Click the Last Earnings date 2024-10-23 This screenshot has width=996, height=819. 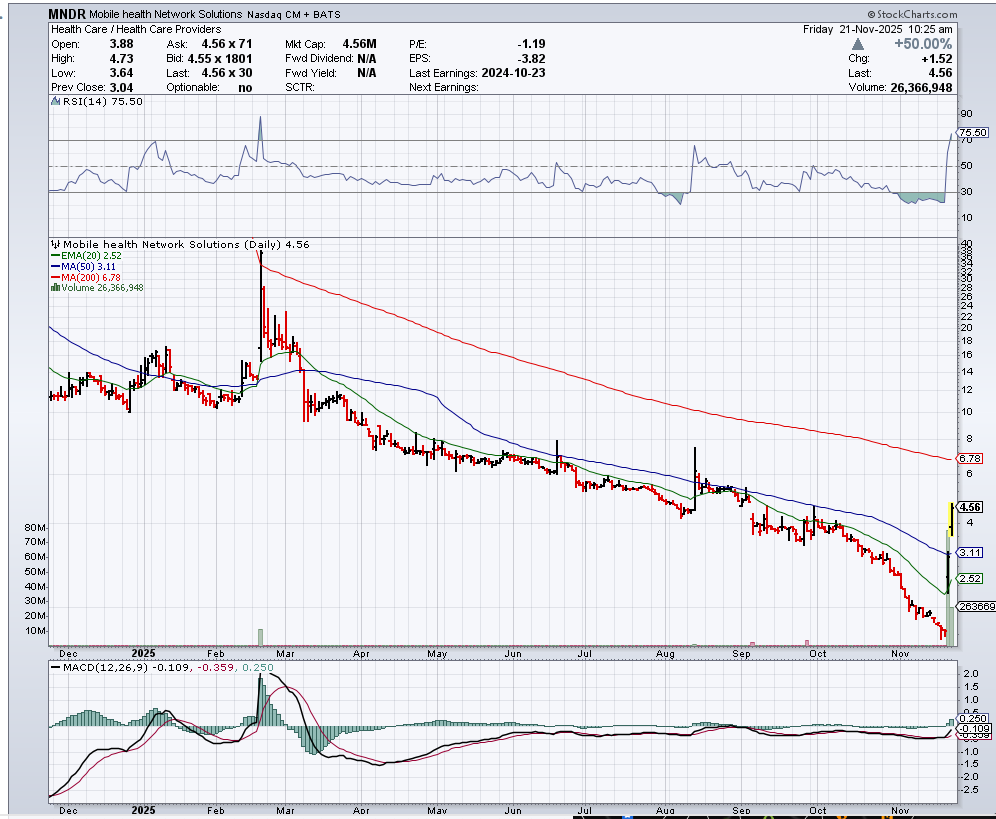point(511,74)
